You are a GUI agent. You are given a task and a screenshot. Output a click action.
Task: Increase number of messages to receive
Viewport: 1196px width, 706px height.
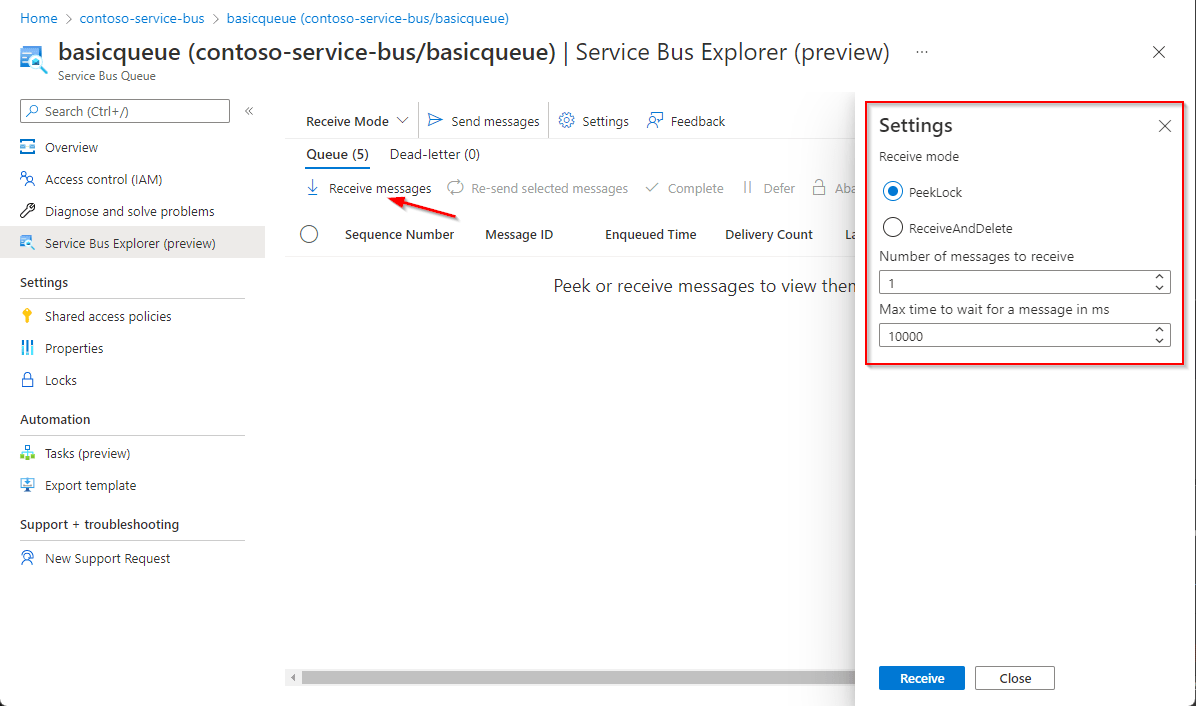(1159, 277)
